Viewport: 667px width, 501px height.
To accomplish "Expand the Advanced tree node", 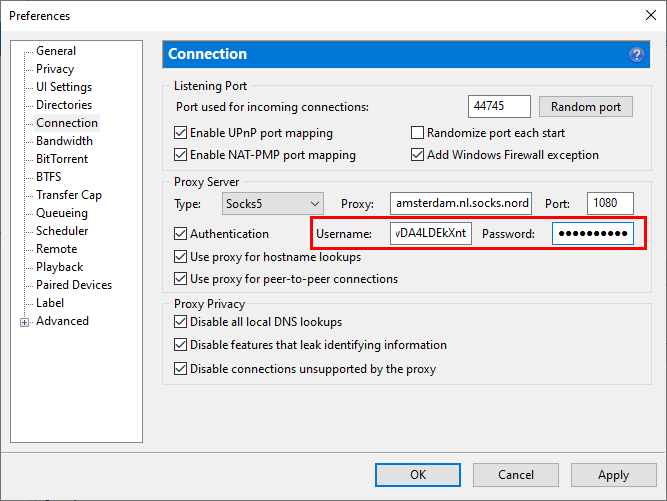I will [24, 322].
